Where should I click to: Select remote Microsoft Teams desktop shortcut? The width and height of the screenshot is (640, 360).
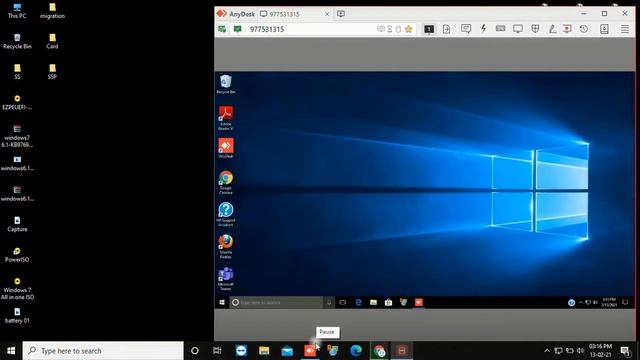pyautogui.click(x=226, y=279)
